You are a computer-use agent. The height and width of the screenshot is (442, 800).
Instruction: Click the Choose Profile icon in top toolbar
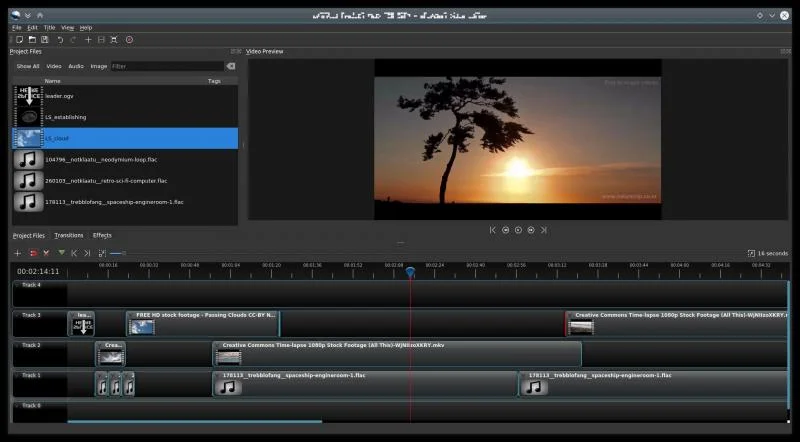click(x=101, y=40)
